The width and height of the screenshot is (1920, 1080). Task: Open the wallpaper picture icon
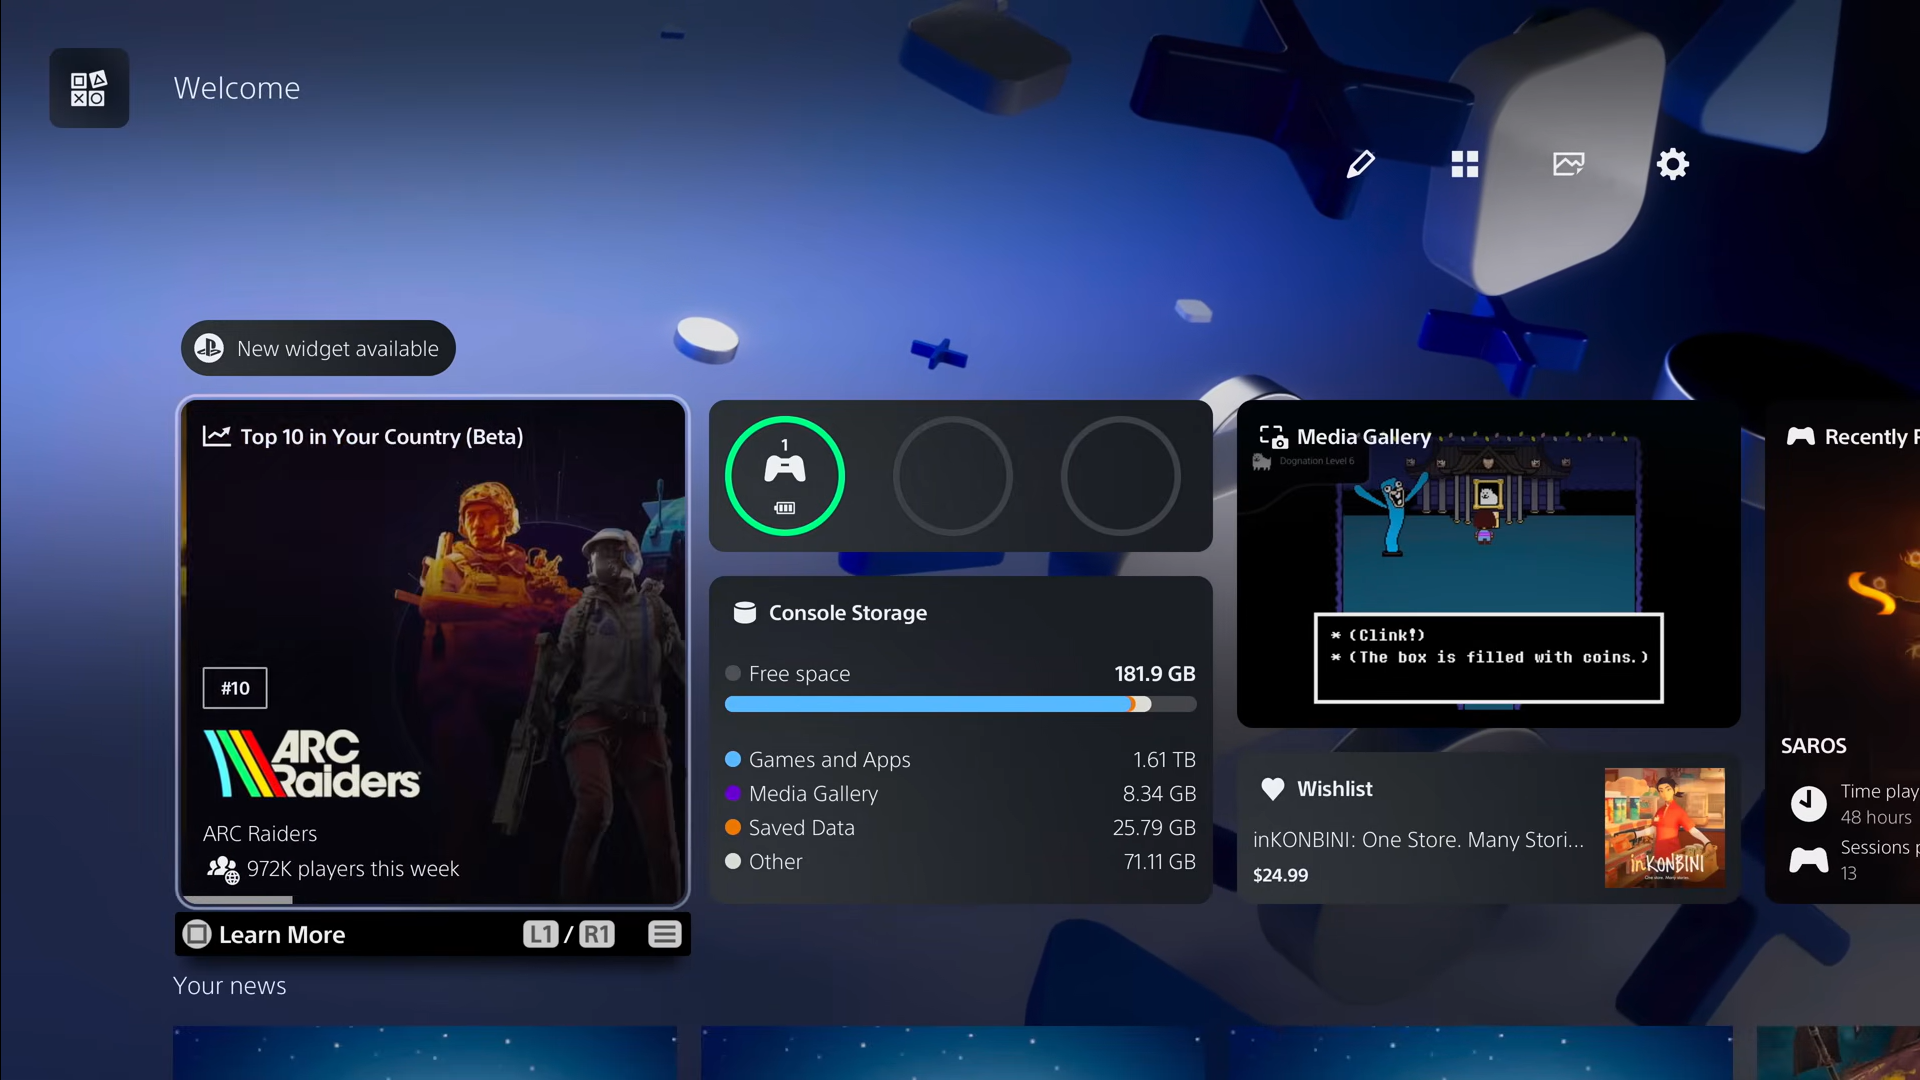click(1568, 164)
